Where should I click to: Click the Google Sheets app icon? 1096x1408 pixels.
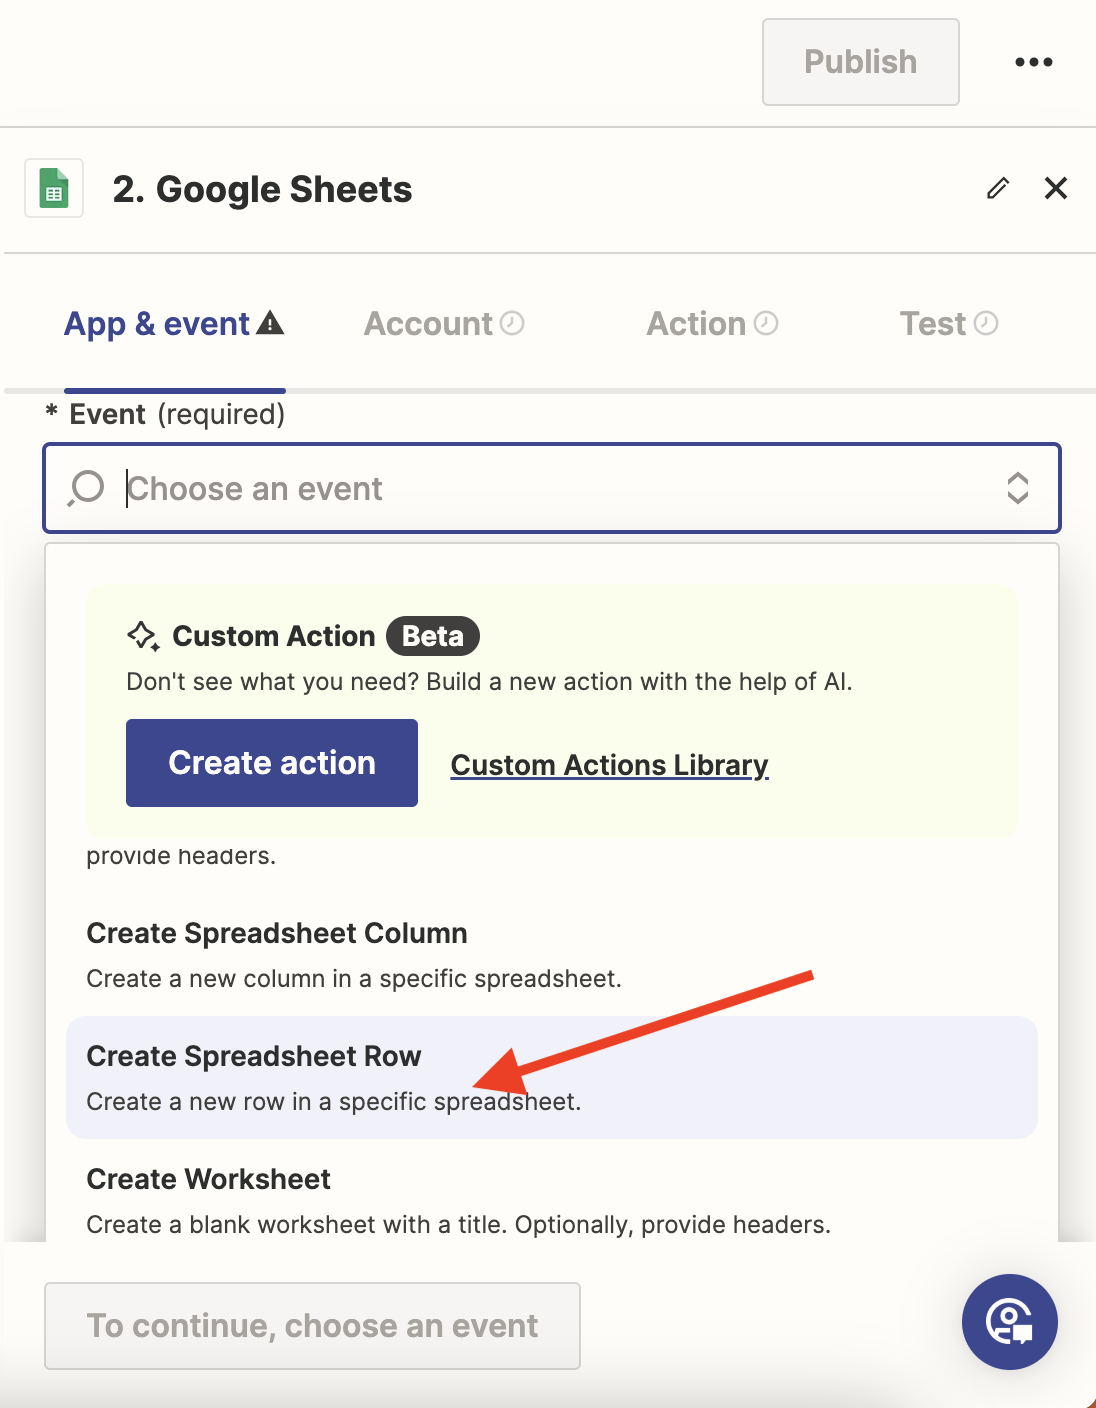(54, 189)
